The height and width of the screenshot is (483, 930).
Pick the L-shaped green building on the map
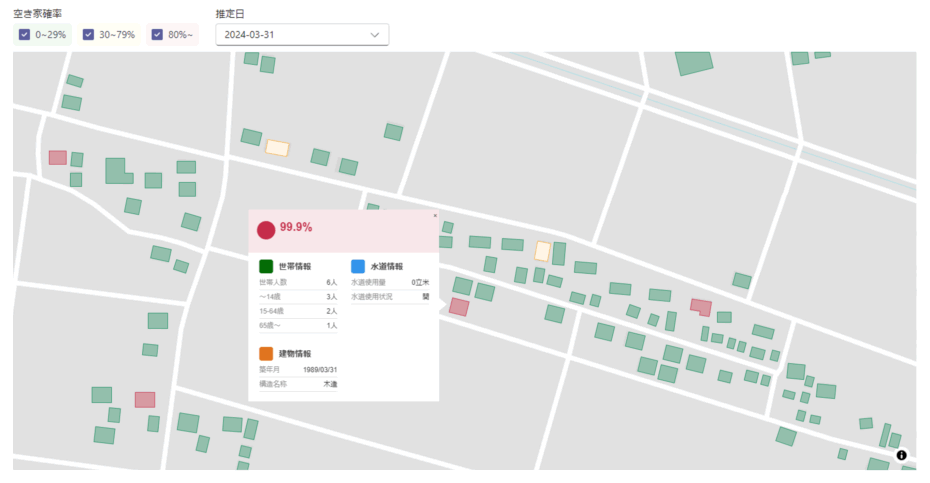[117, 171]
